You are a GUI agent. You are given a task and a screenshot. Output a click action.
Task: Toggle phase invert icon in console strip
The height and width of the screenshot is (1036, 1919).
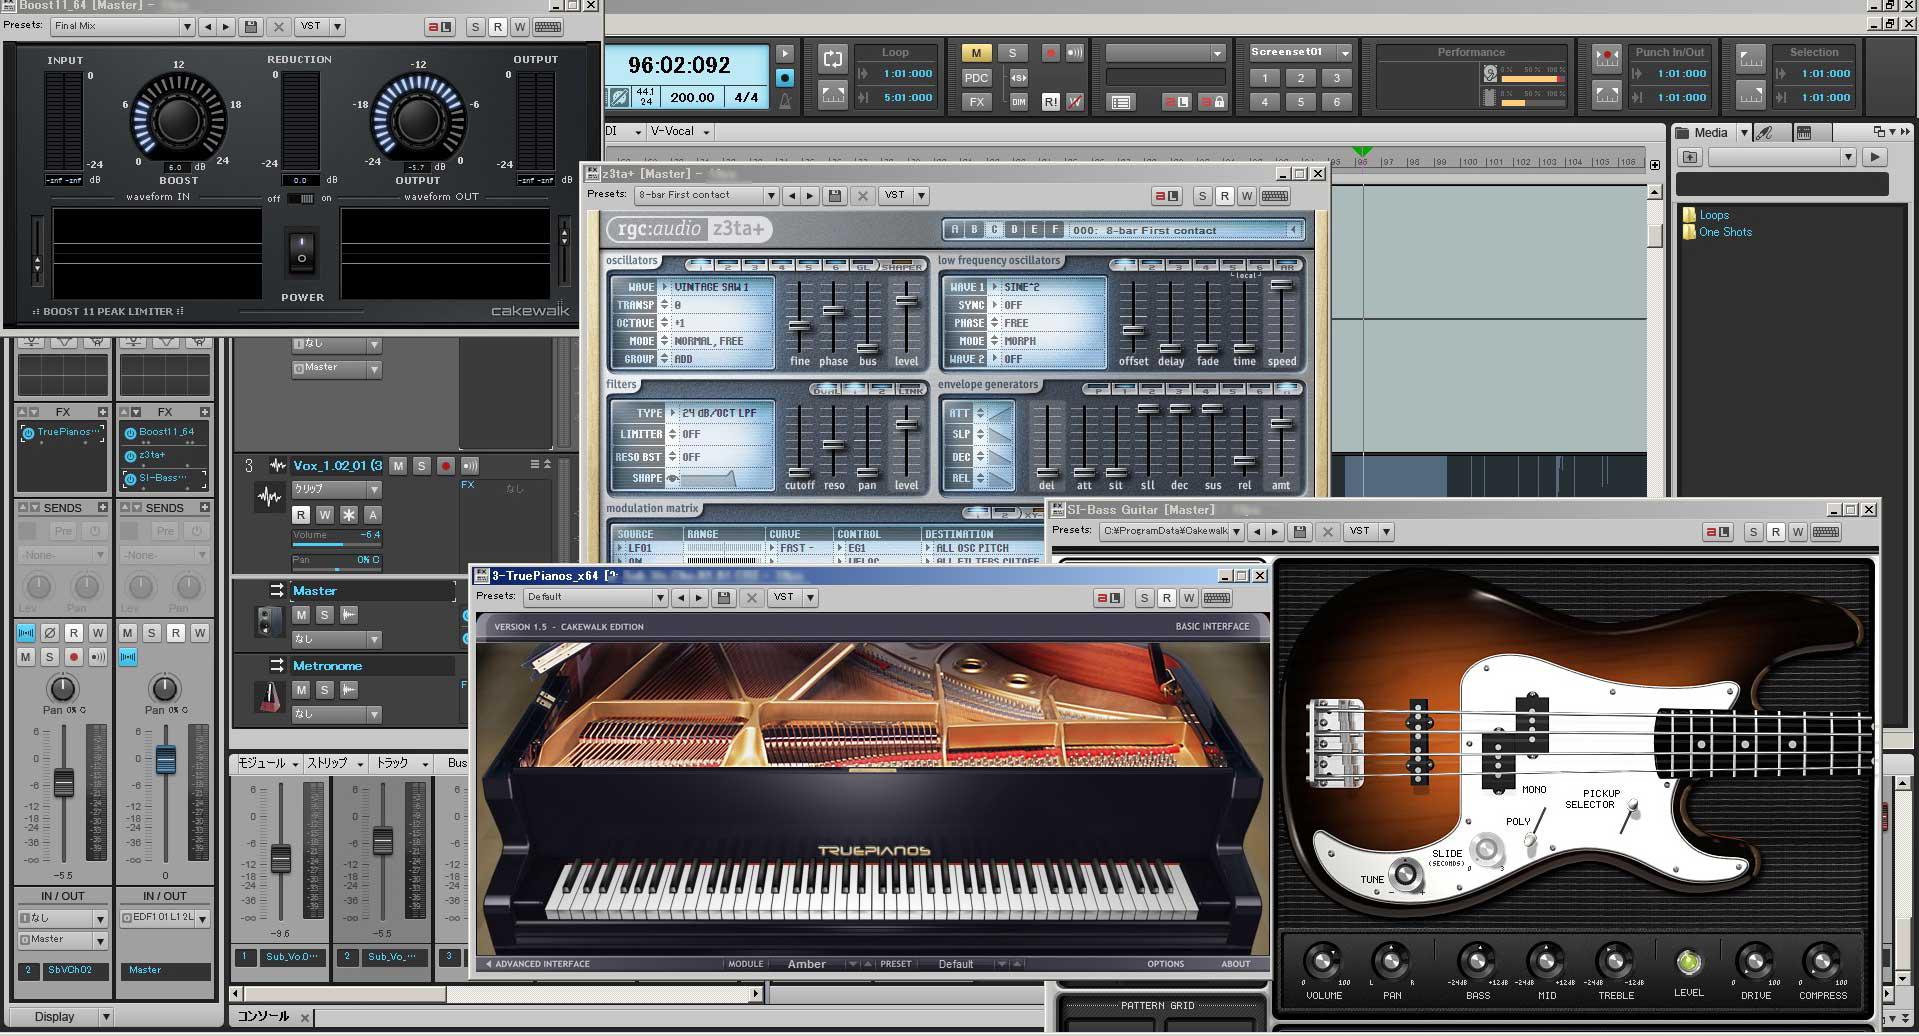pos(49,633)
